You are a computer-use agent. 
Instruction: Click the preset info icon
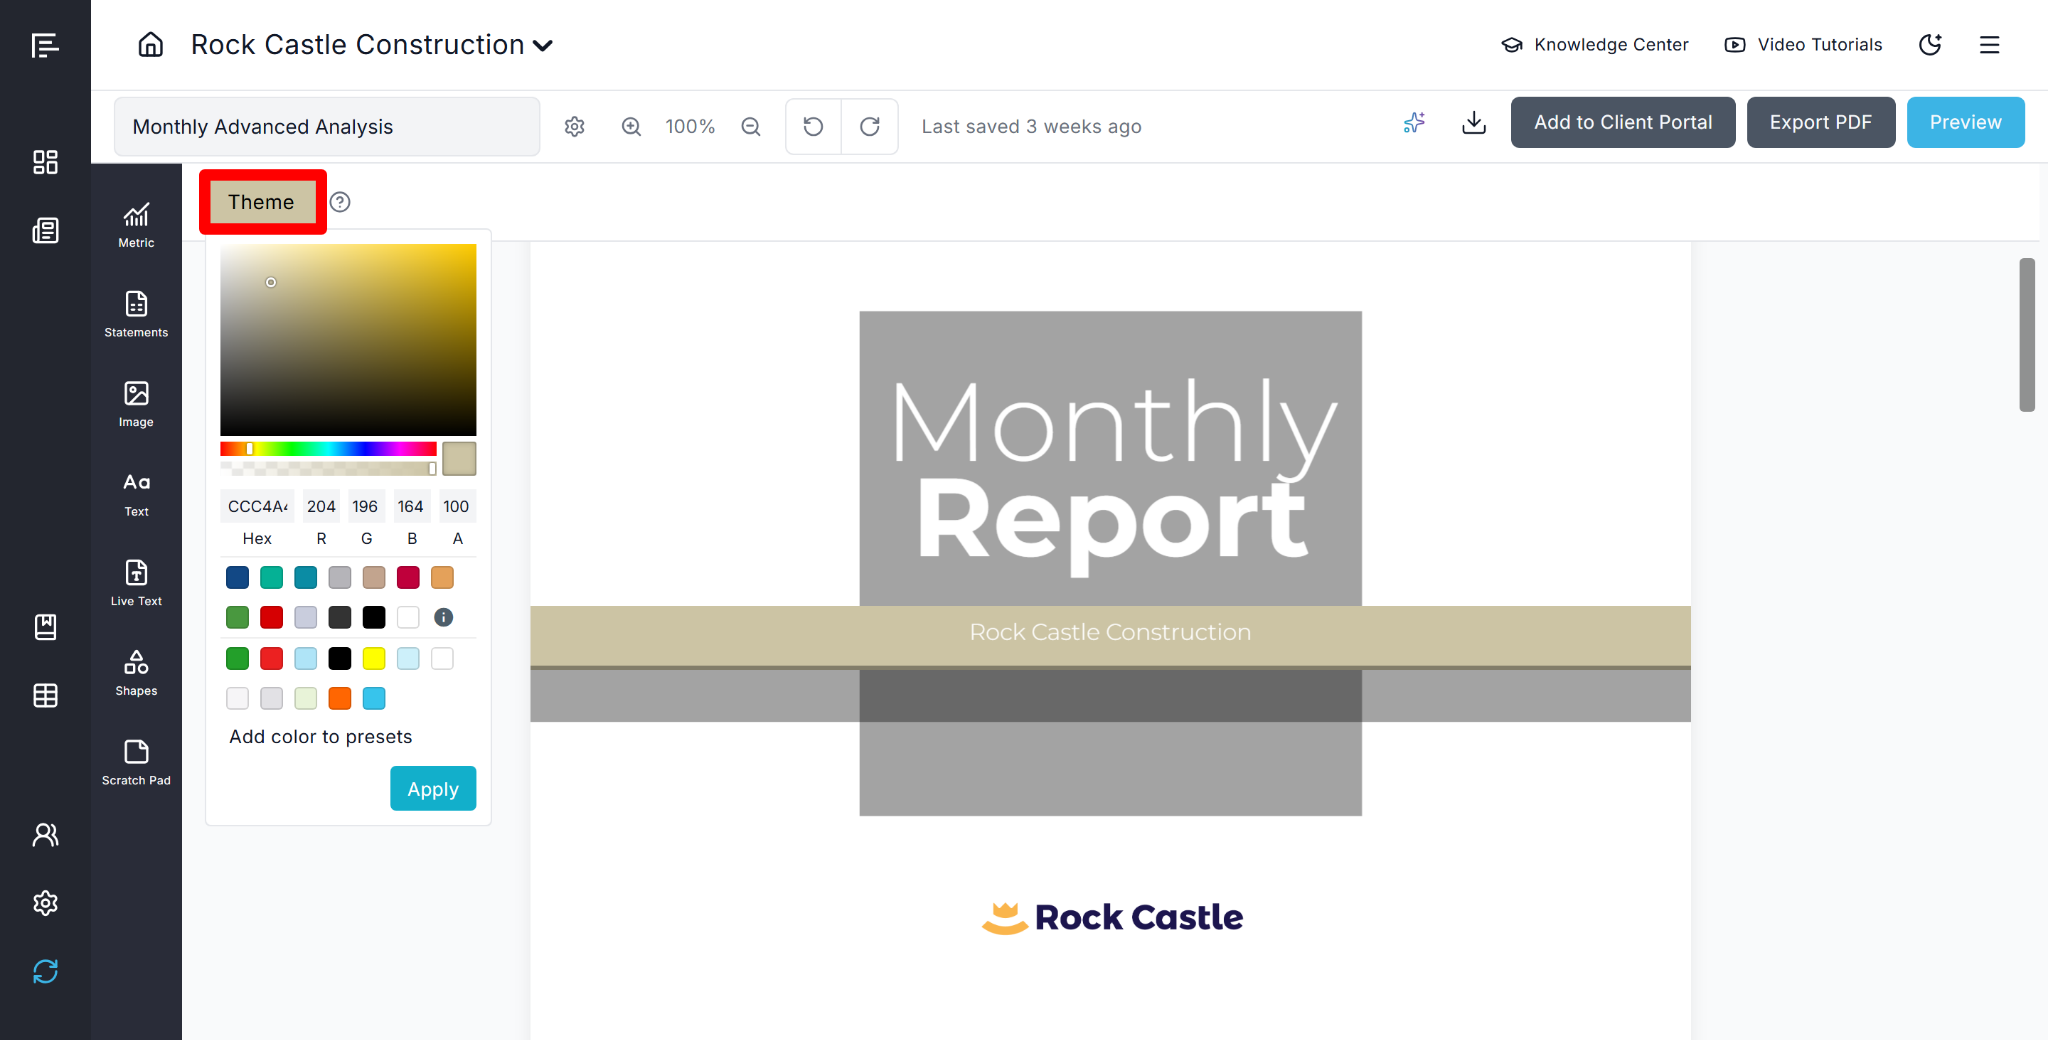pyautogui.click(x=444, y=618)
